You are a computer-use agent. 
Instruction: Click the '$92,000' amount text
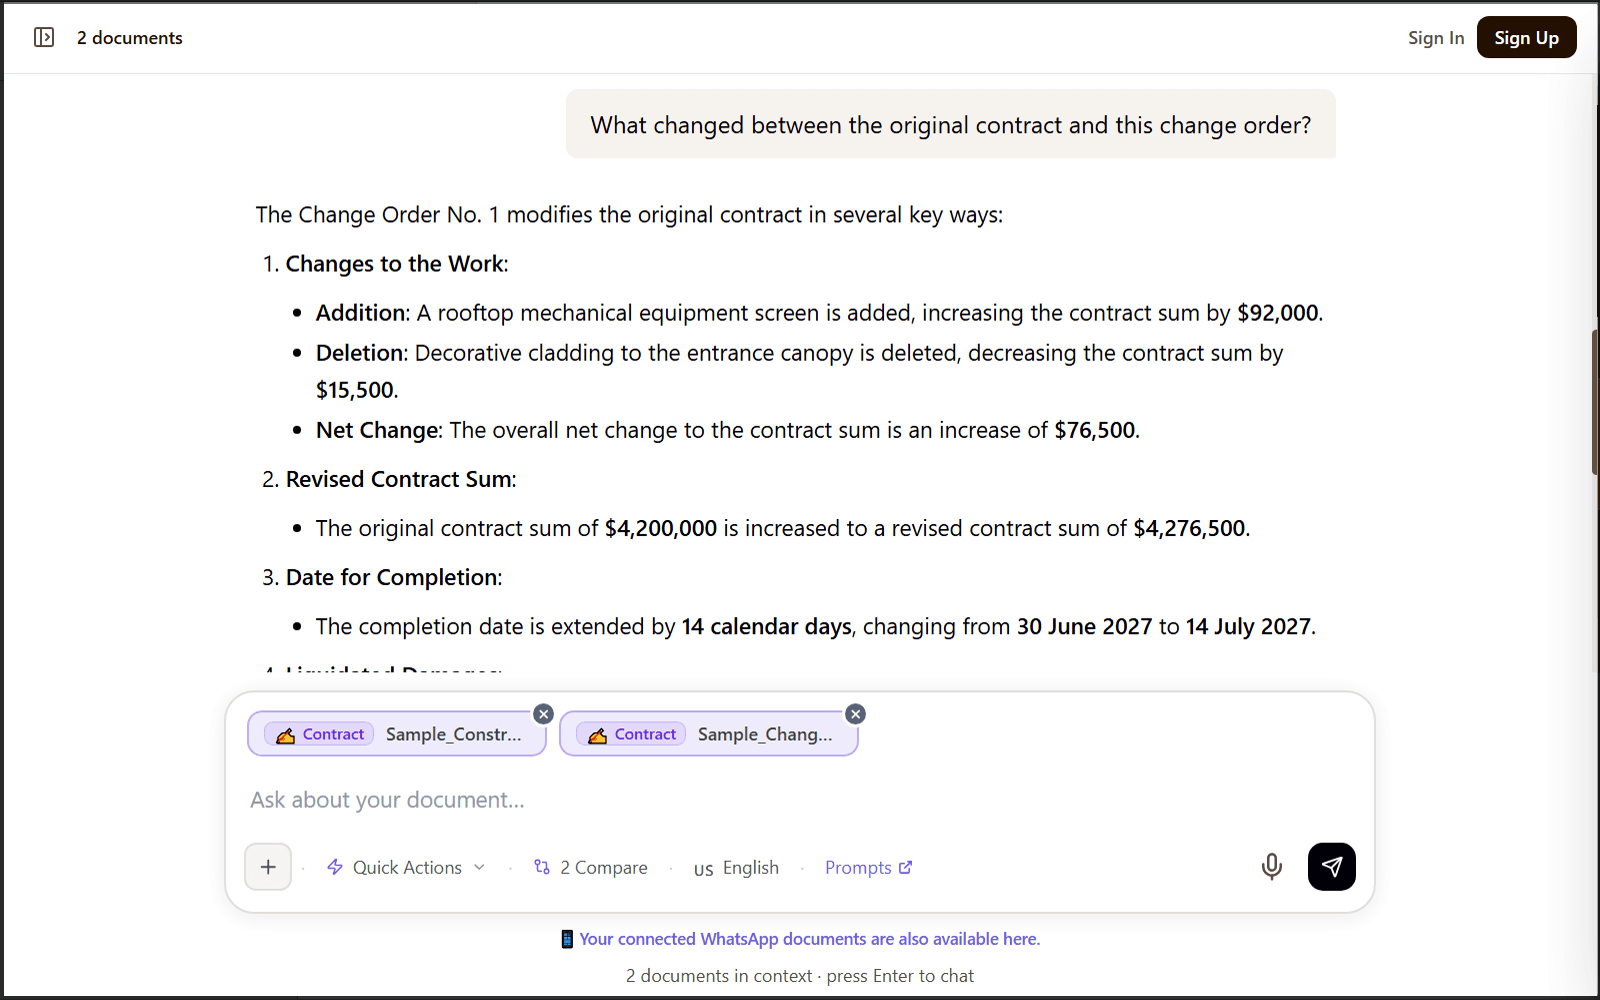click(1278, 313)
